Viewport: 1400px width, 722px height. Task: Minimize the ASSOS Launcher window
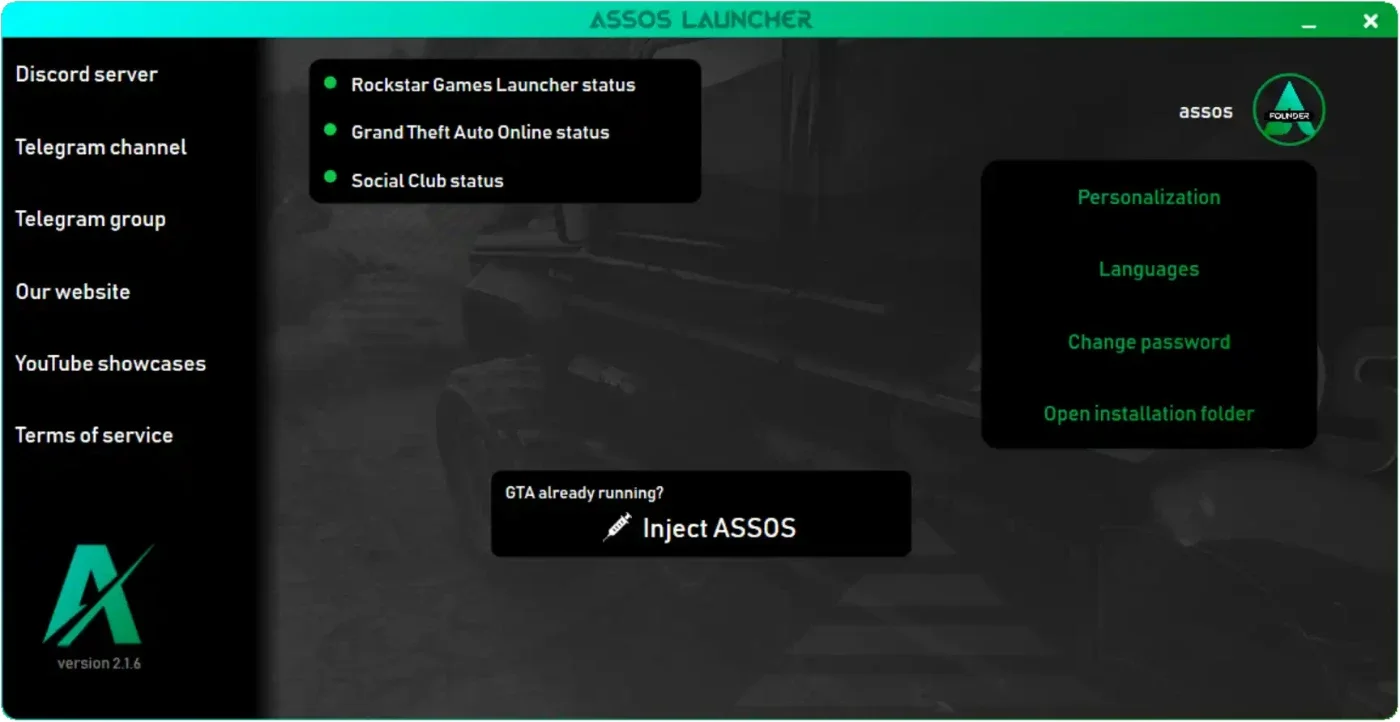1309,24
